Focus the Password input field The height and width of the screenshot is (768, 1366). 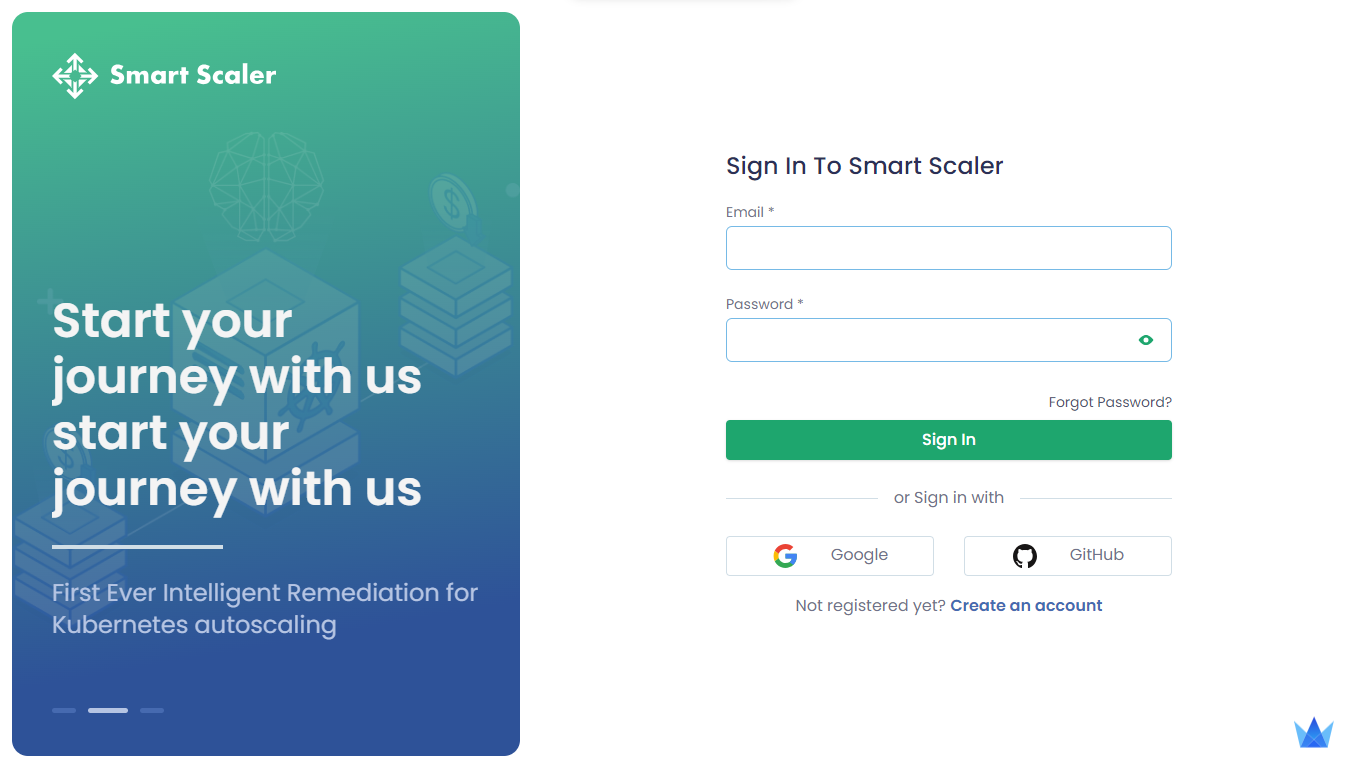948,340
